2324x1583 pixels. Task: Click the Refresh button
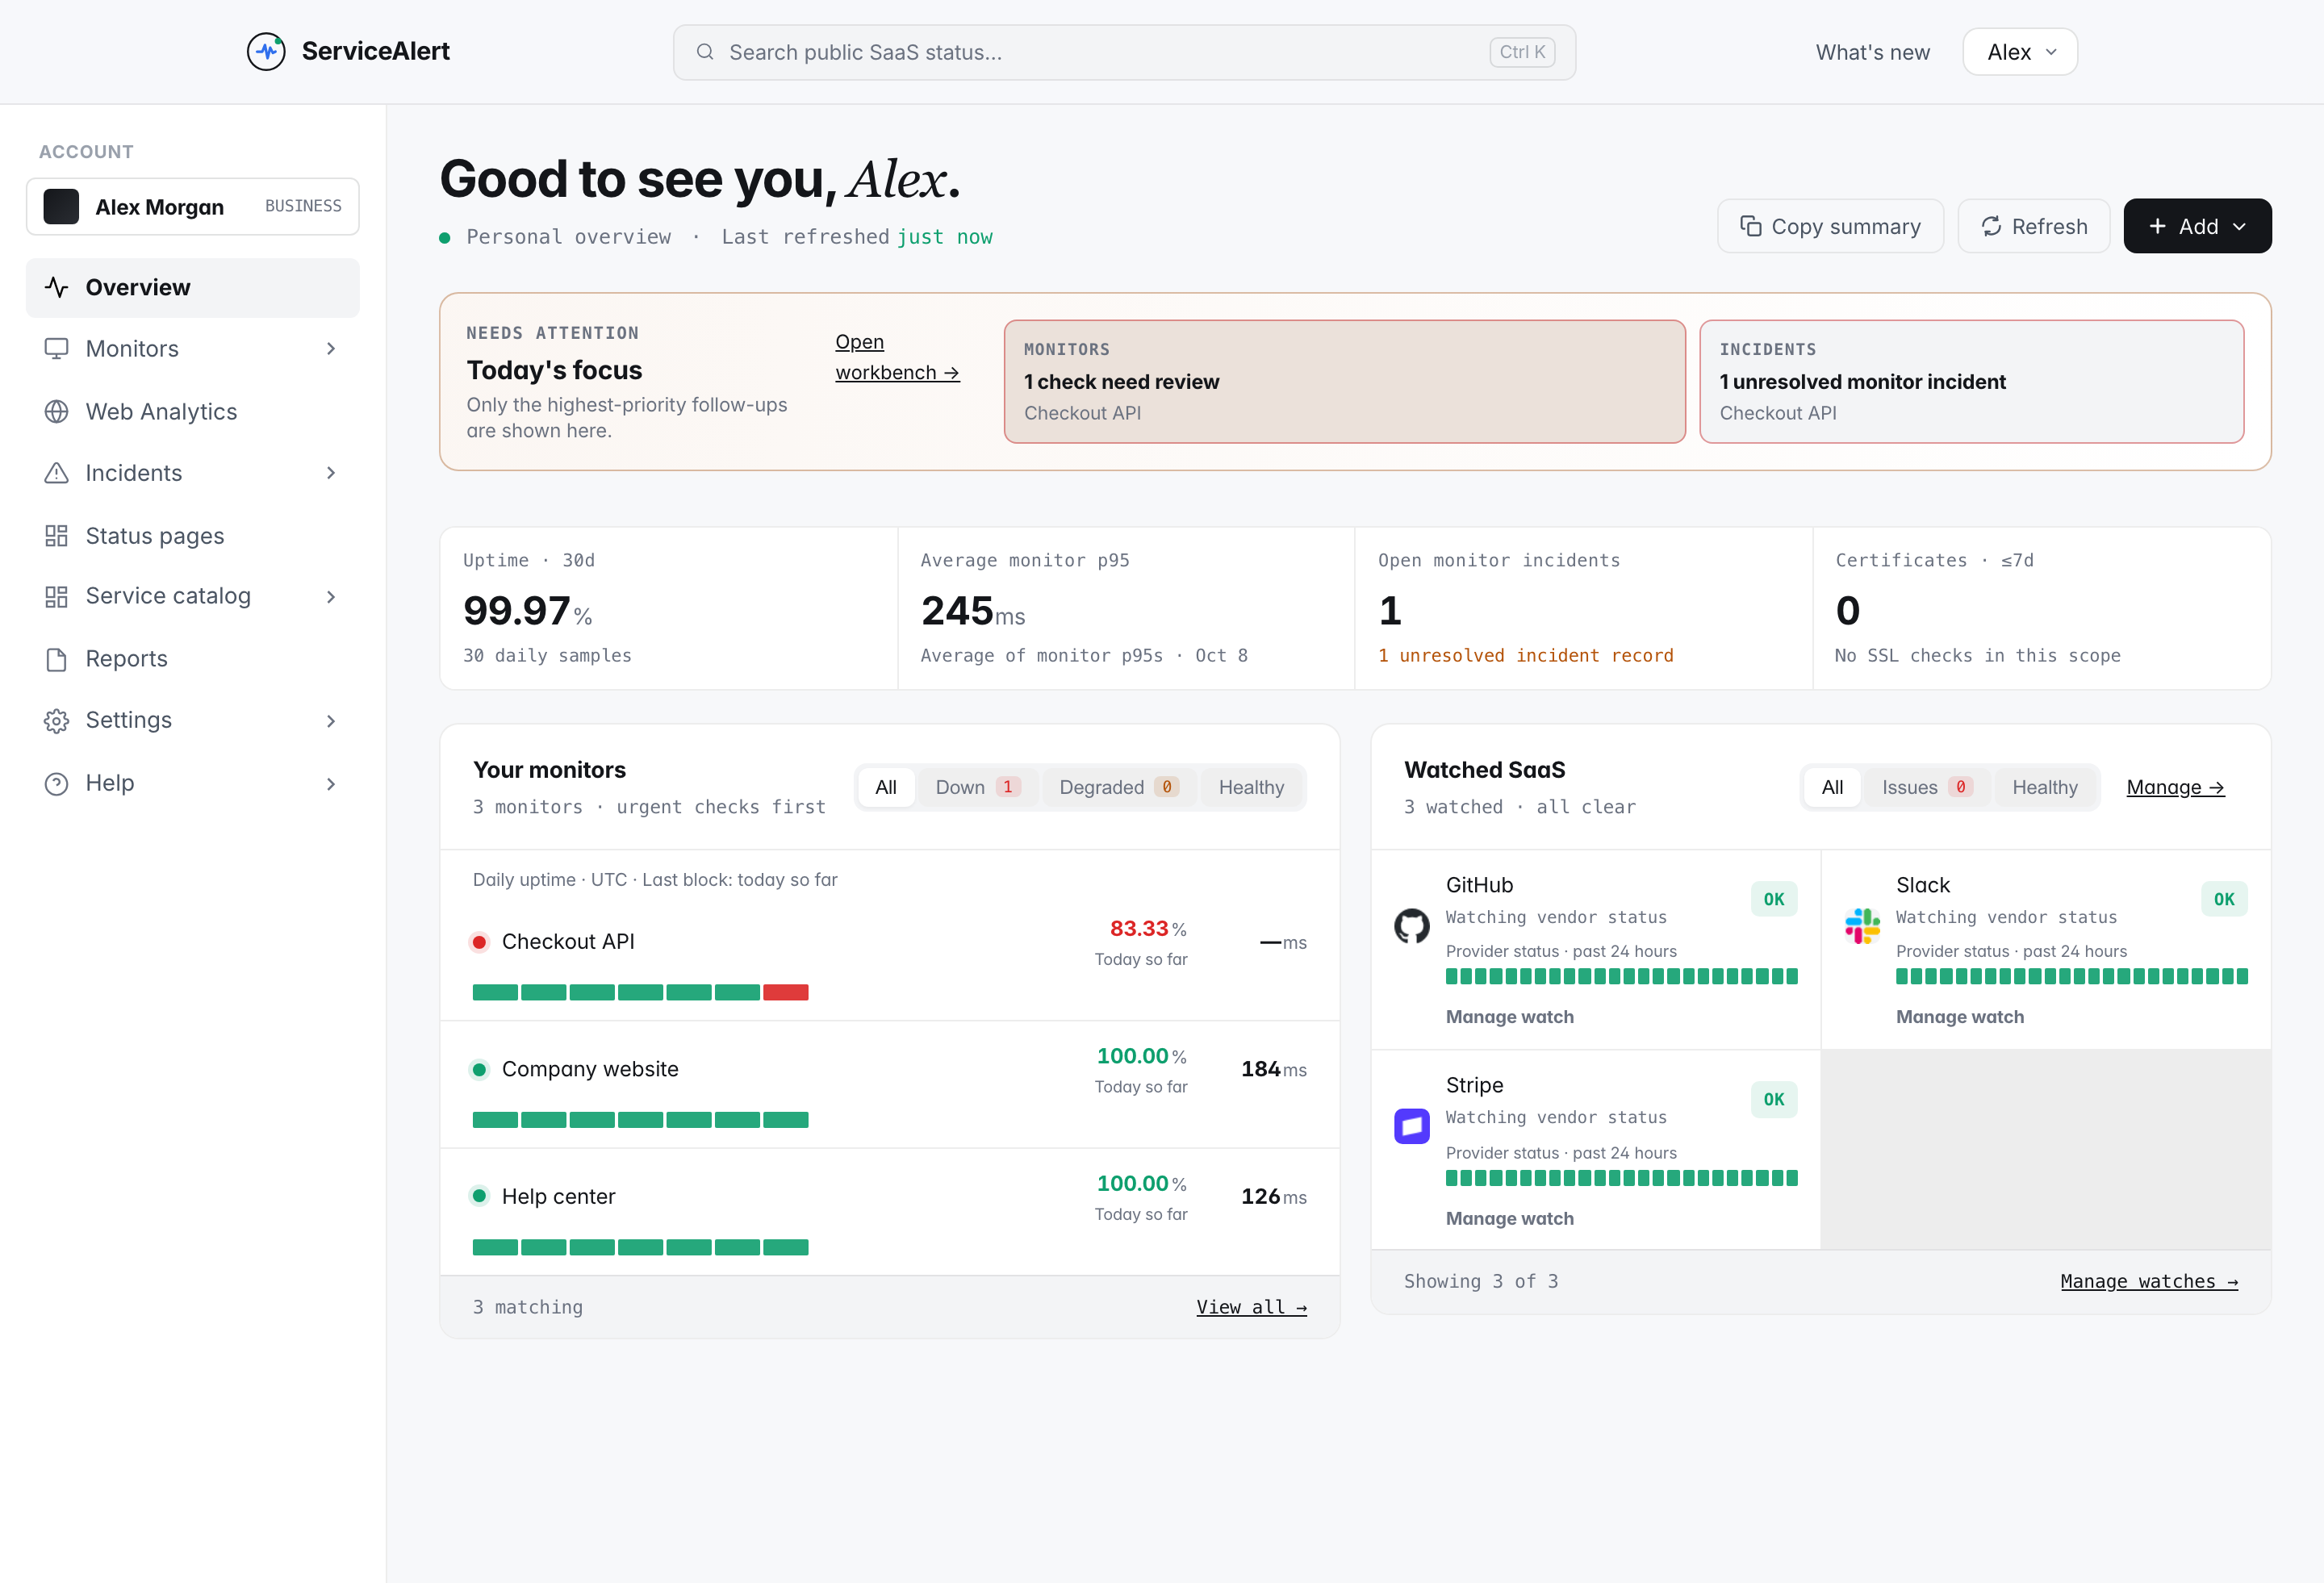coord(2033,226)
